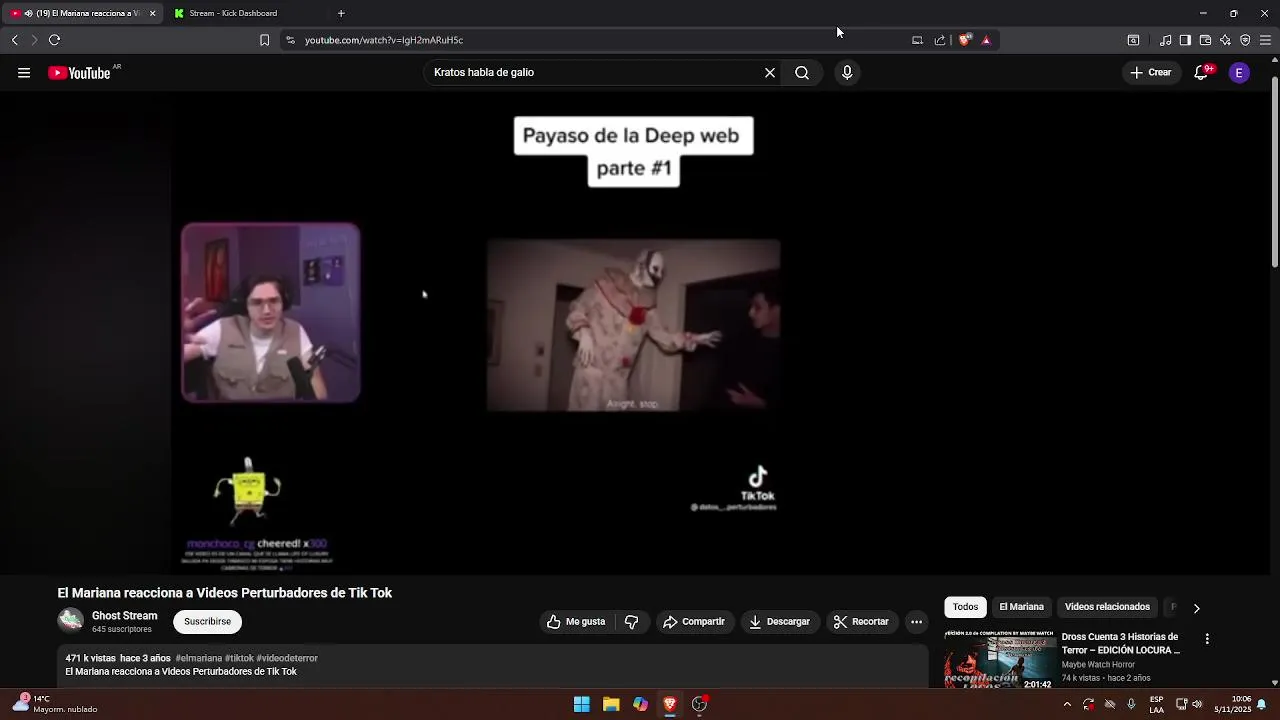Viewport: 1280px width, 720px height.
Task: Click #videodeterror hashtag
Action: click(287, 659)
